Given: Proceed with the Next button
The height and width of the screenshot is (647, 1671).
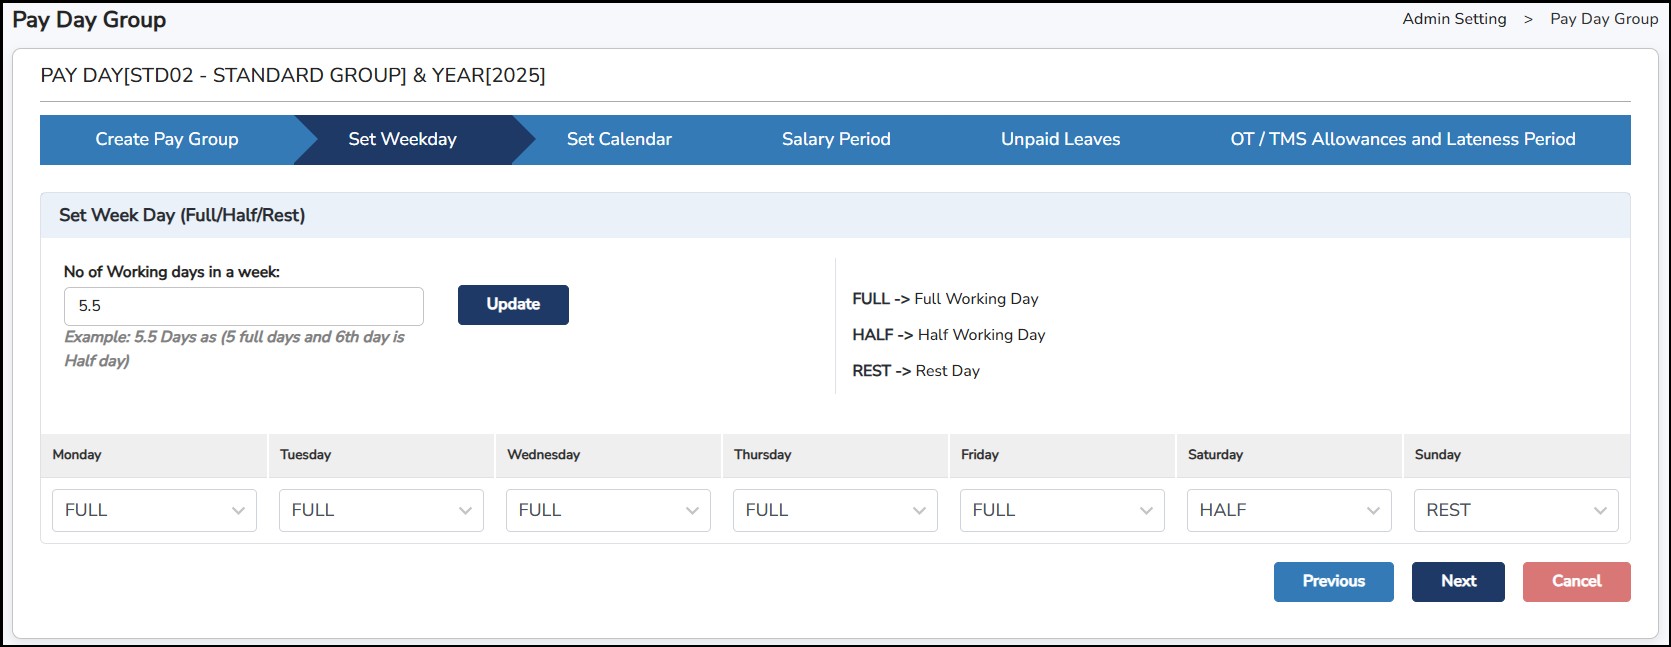Looking at the screenshot, I should point(1458,581).
